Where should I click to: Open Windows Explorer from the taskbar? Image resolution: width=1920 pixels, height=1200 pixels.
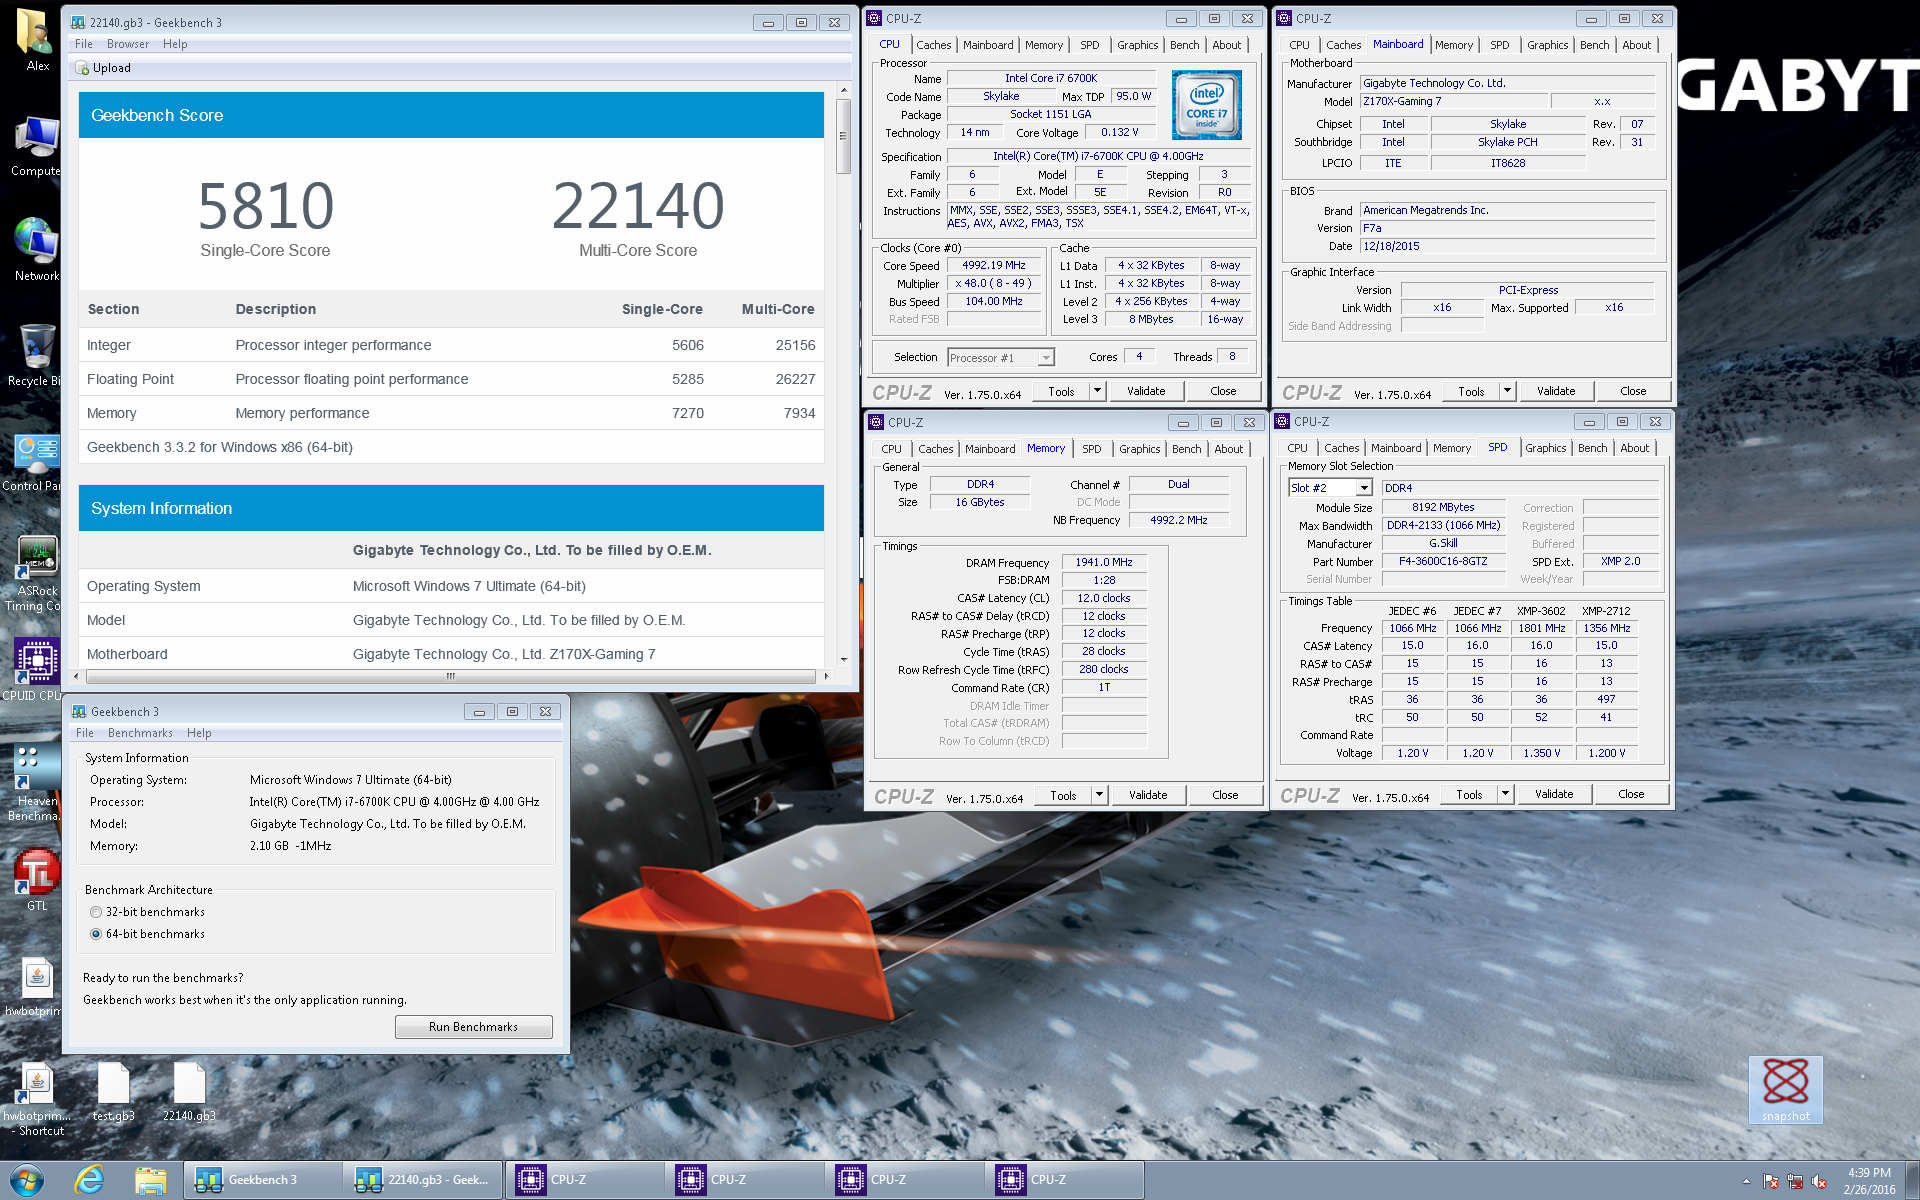[151, 1180]
